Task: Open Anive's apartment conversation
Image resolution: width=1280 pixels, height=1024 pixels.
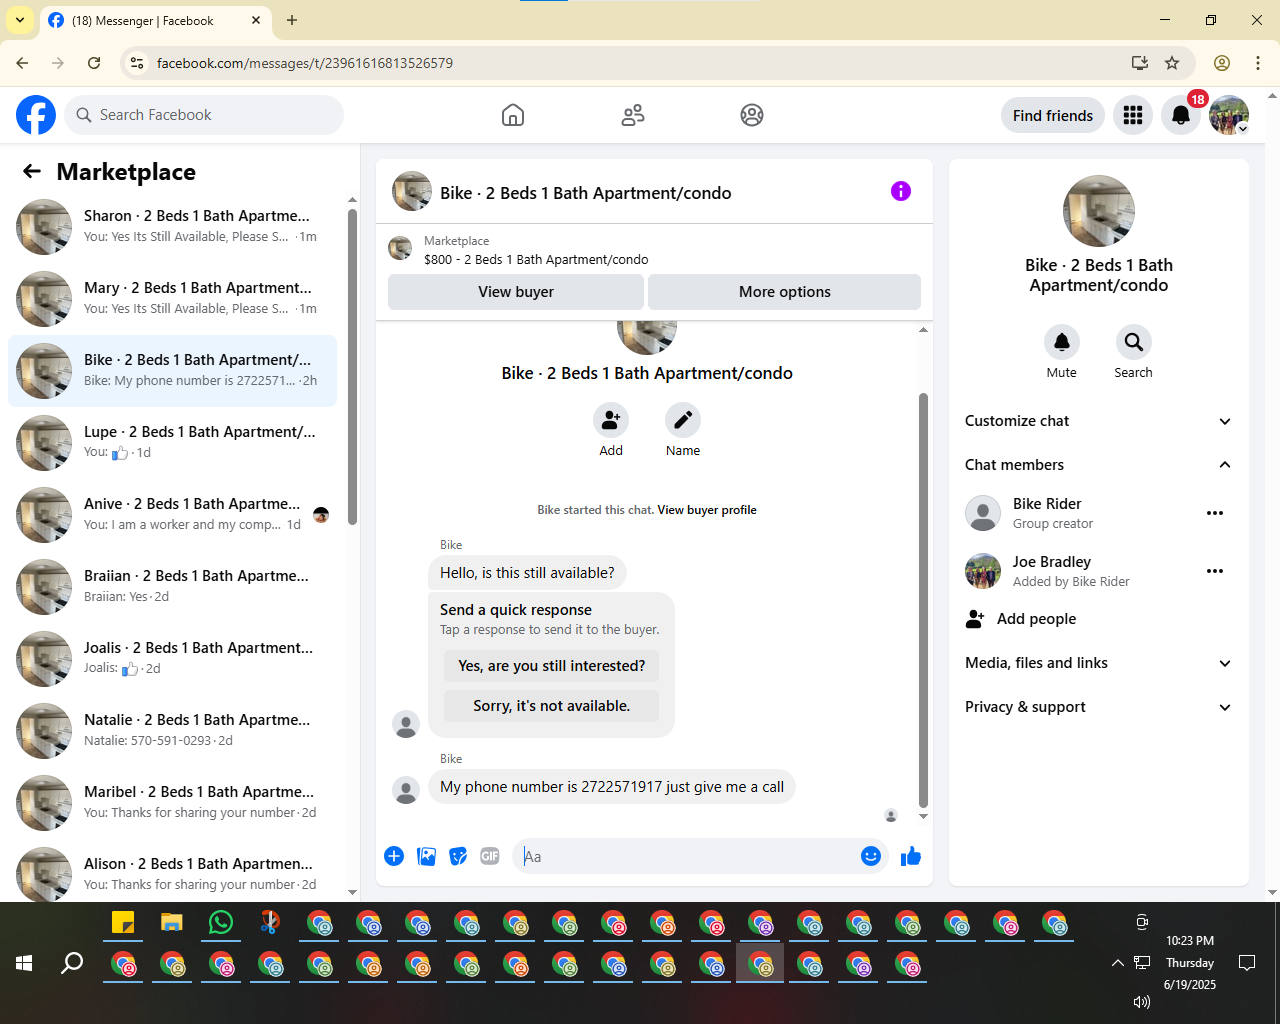Action: (172, 515)
